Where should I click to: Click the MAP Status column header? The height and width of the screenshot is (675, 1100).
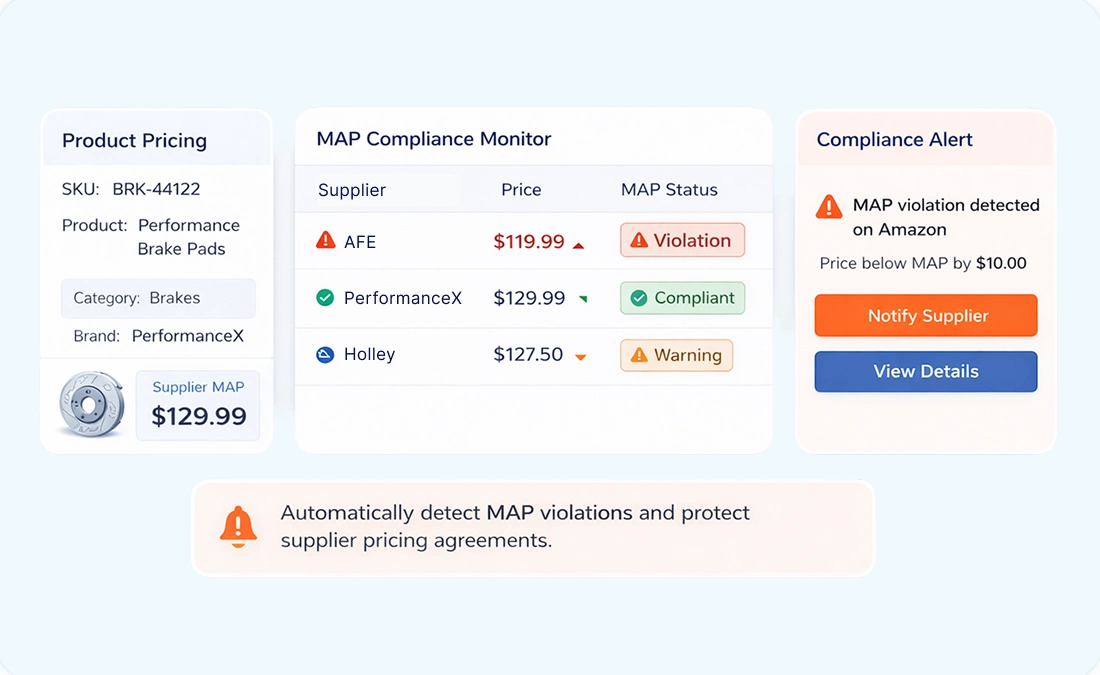point(669,190)
